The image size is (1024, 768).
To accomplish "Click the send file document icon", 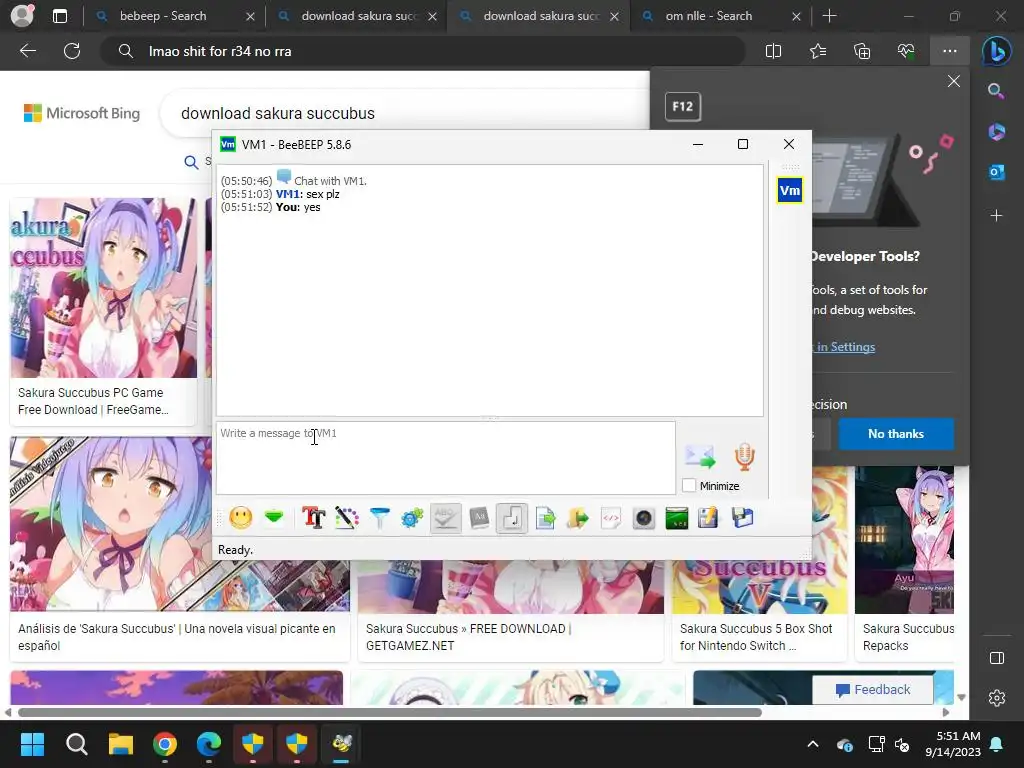I will [x=545, y=518].
